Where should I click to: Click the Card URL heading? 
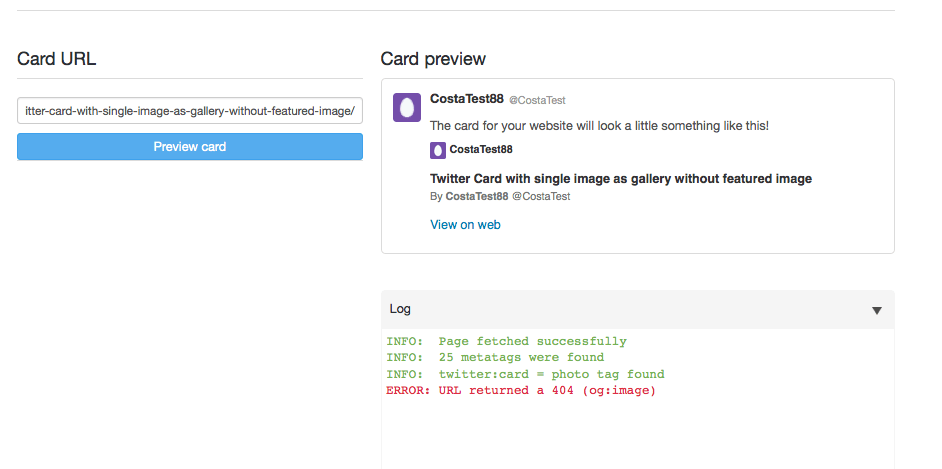pos(56,59)
